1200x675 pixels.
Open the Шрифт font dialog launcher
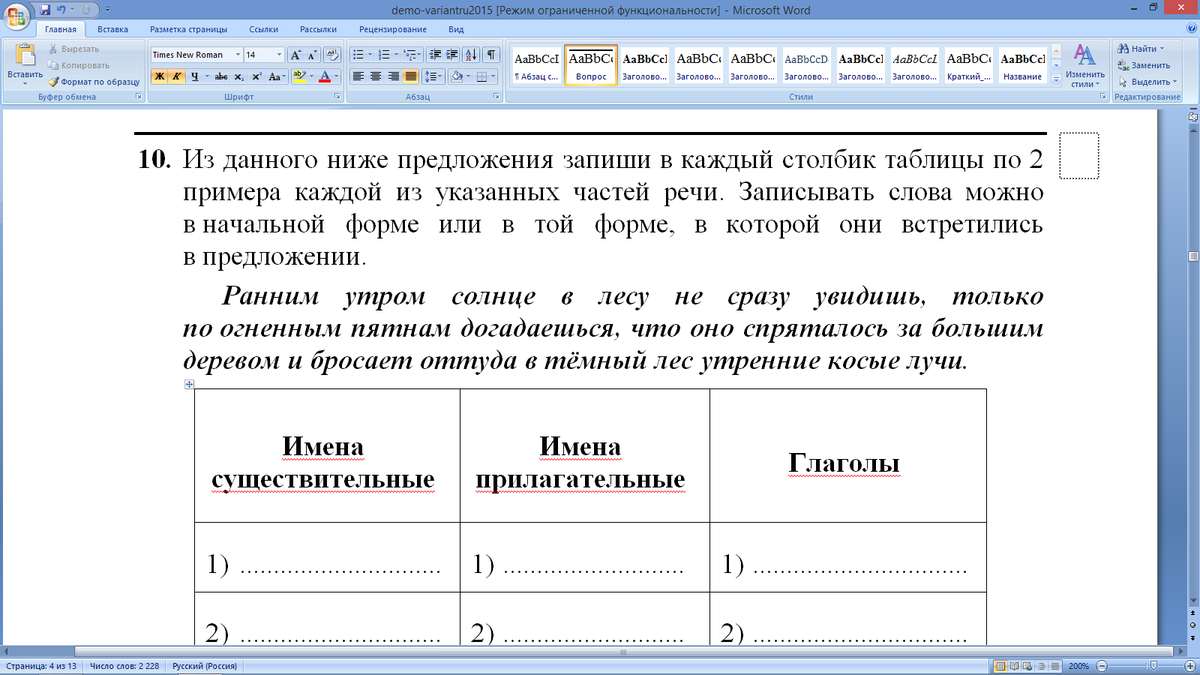tap(337, 97)
